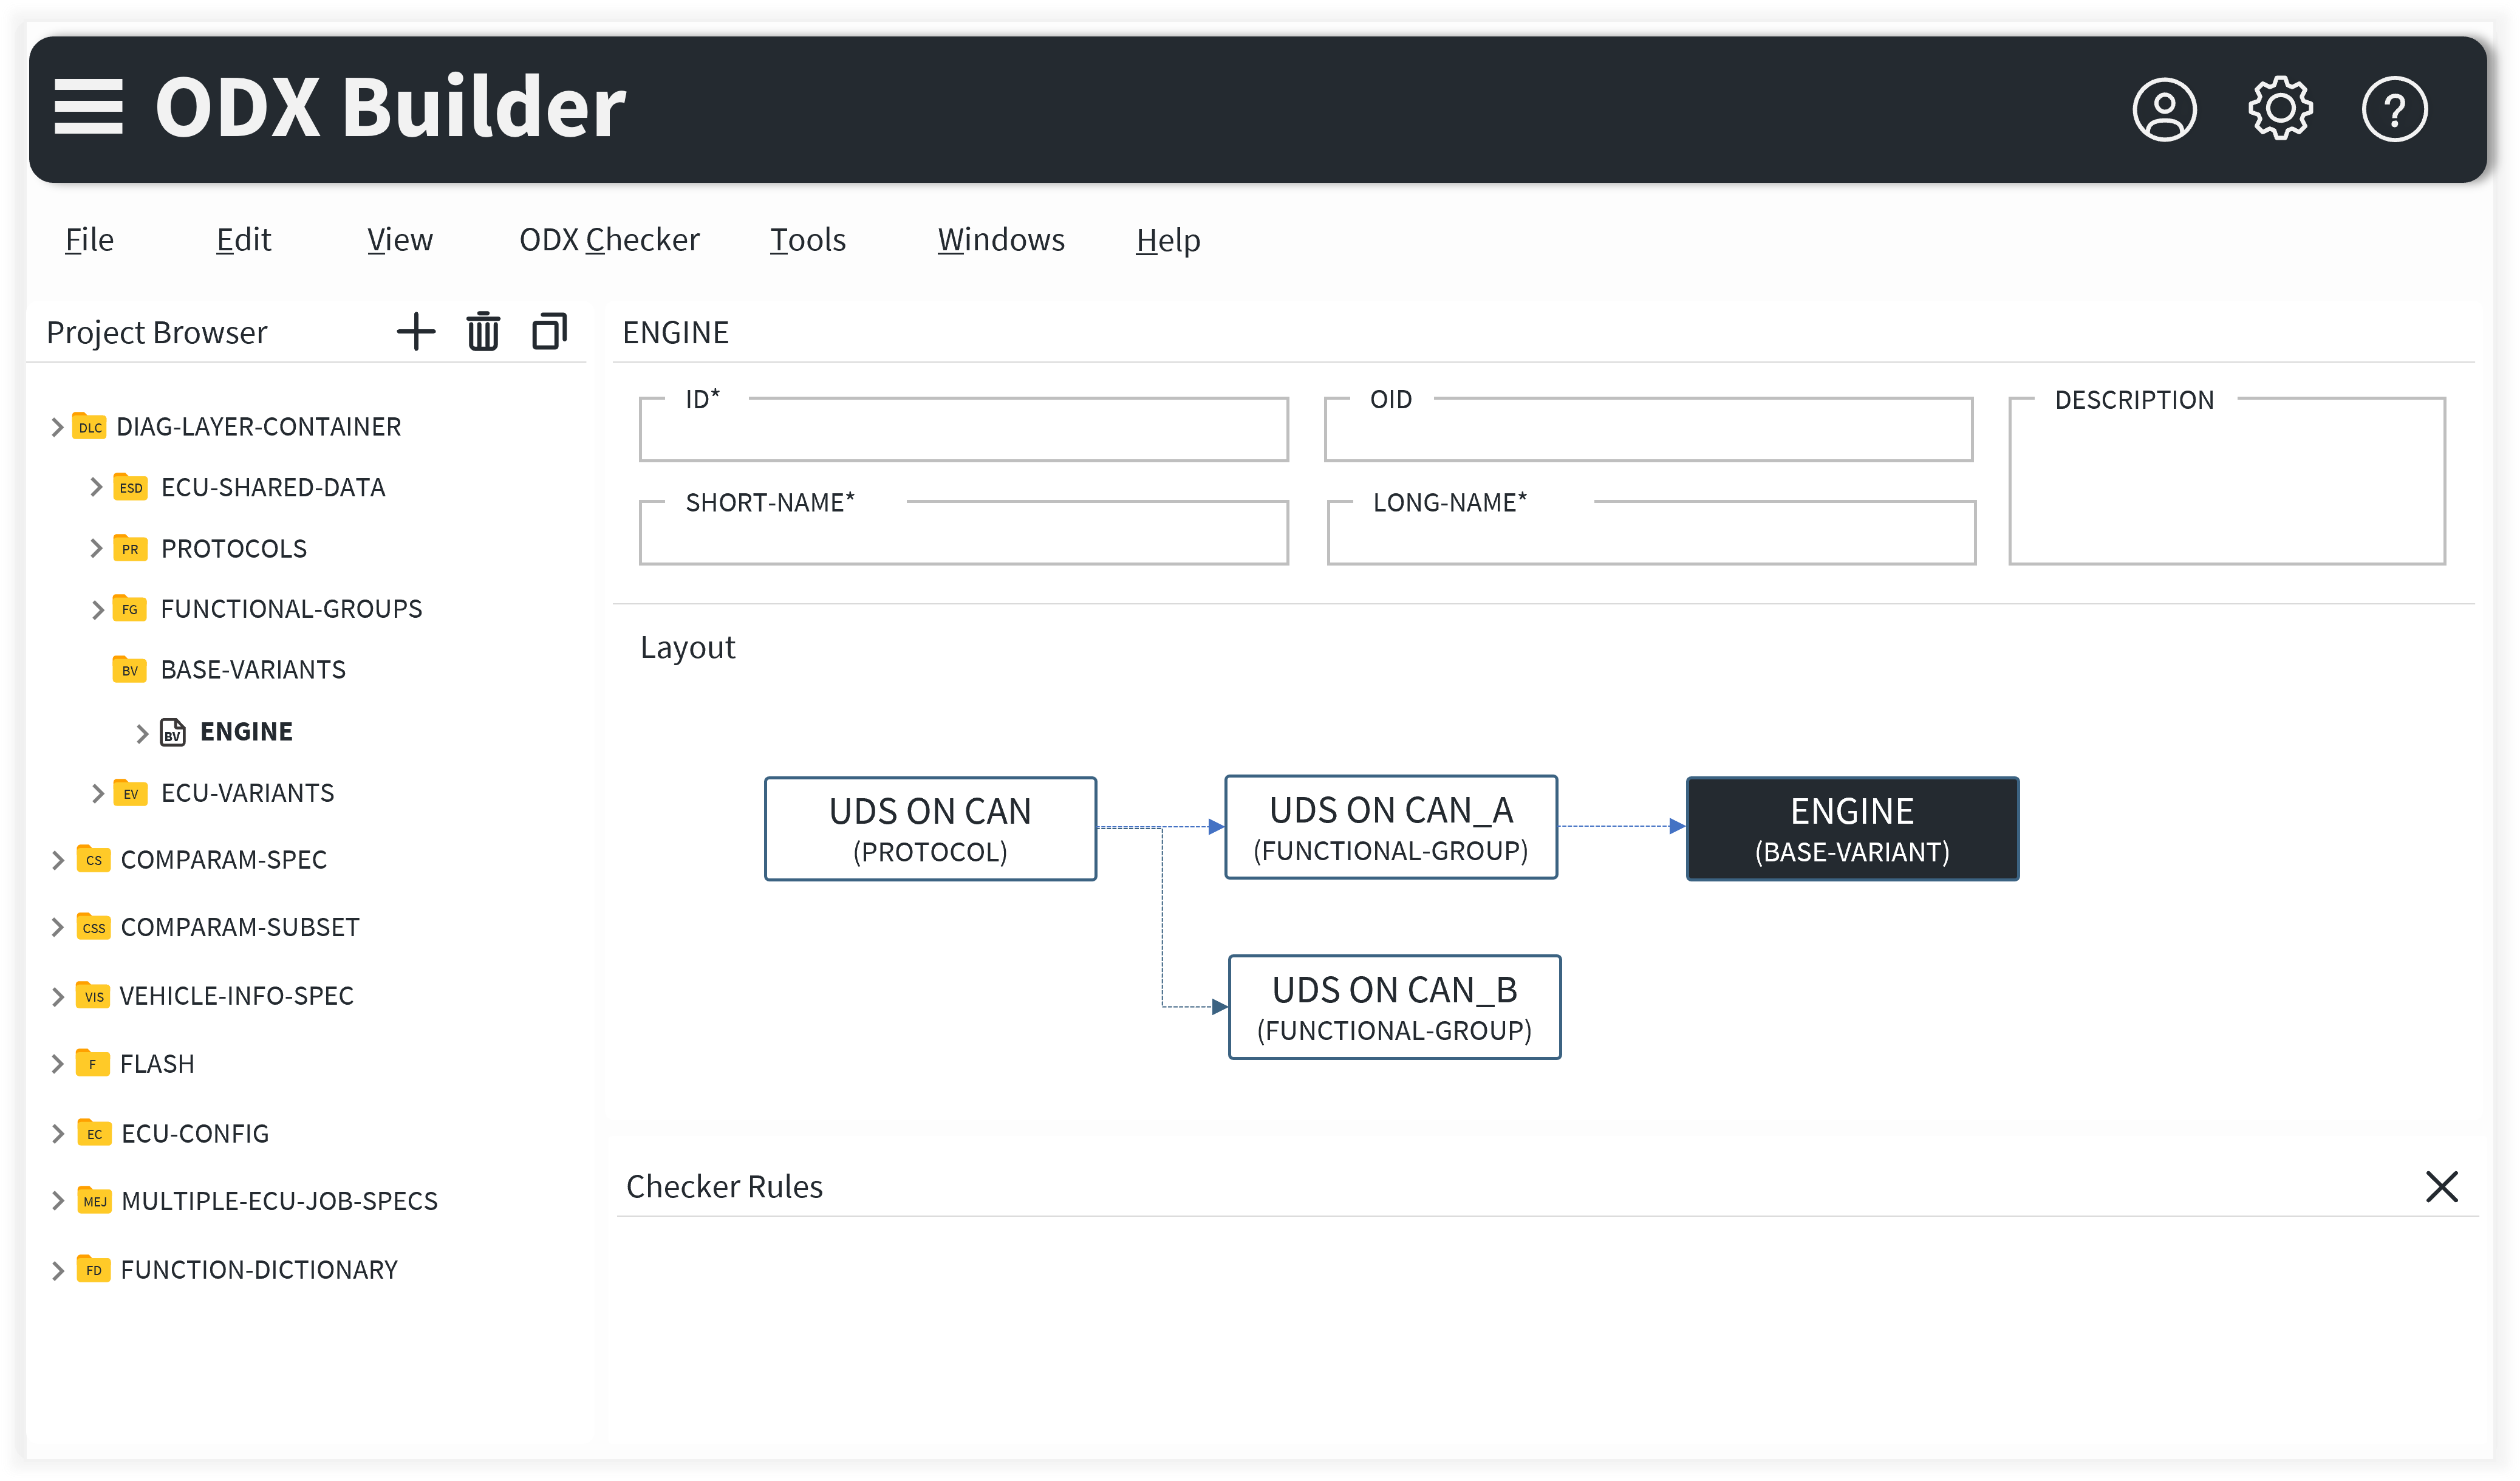Select the ECU-VARIANTS tree item
Image resolution: width=2520 pixels, height=1481 pixels.
pos(247,793)
